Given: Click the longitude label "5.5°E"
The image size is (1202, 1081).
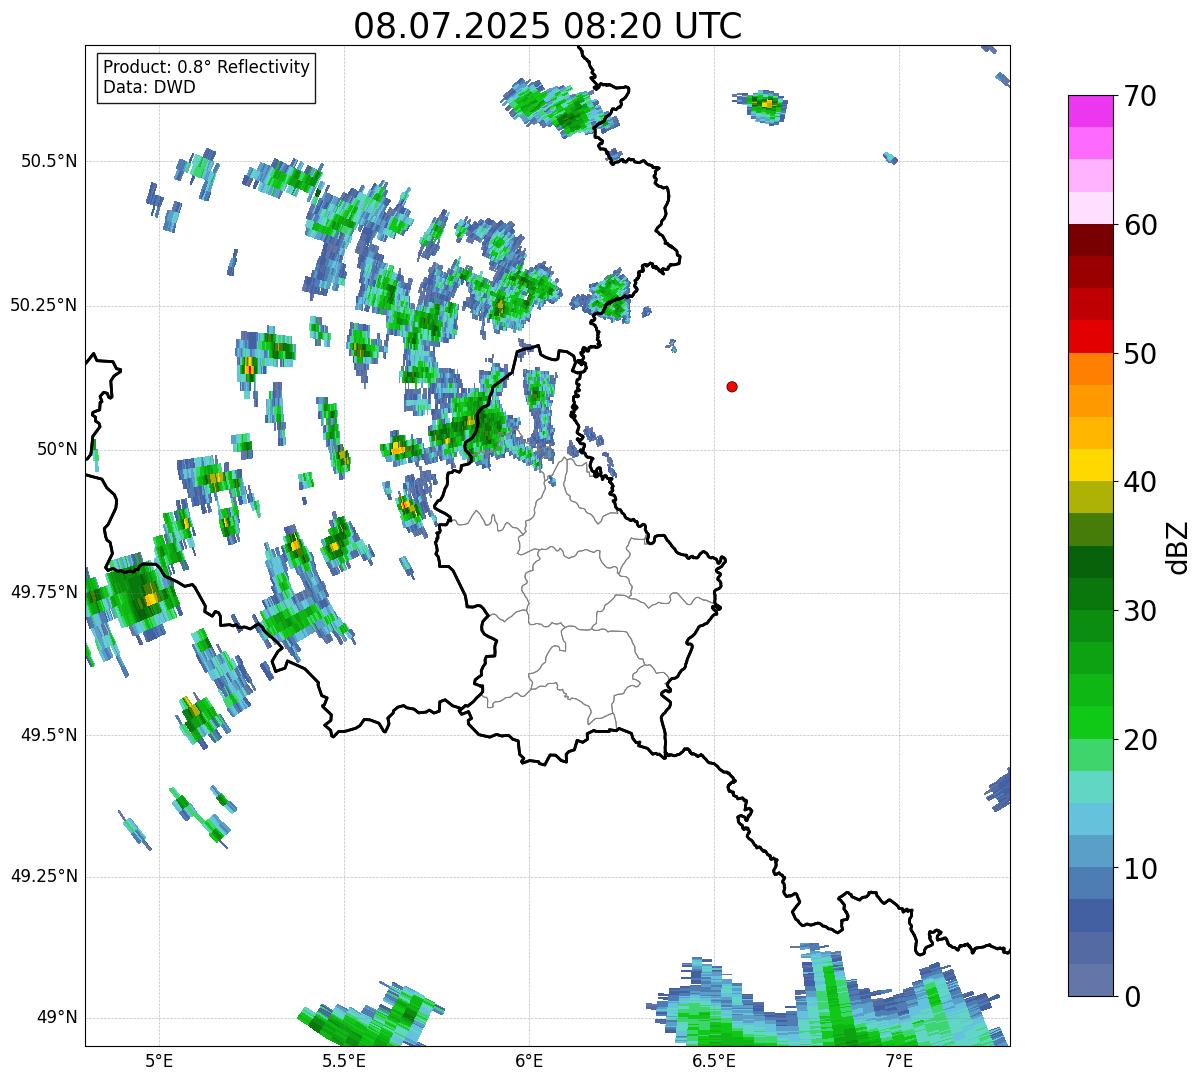Looking at the screenshot, I should coord(344,1060).
